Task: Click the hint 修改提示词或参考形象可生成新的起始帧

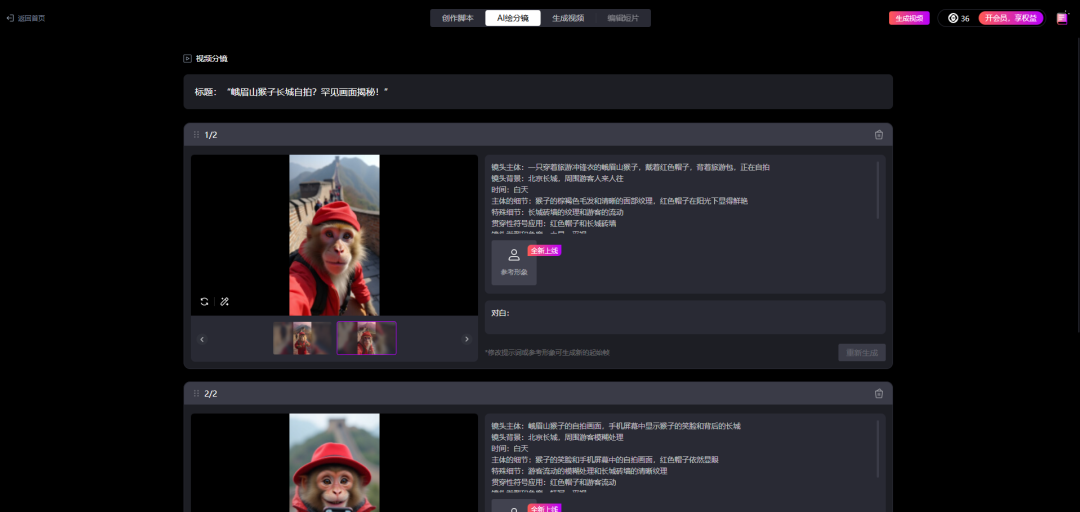Action: [x=547, y=353]
